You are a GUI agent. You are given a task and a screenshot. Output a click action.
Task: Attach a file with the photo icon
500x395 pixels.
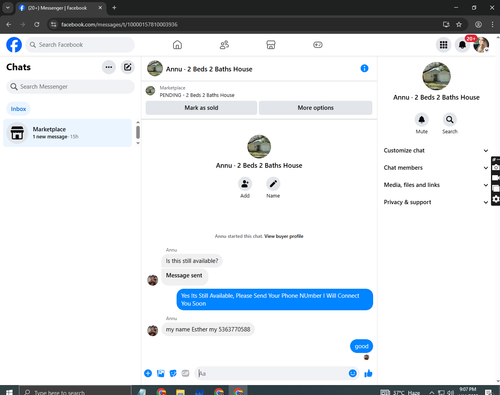pos(161,373)
